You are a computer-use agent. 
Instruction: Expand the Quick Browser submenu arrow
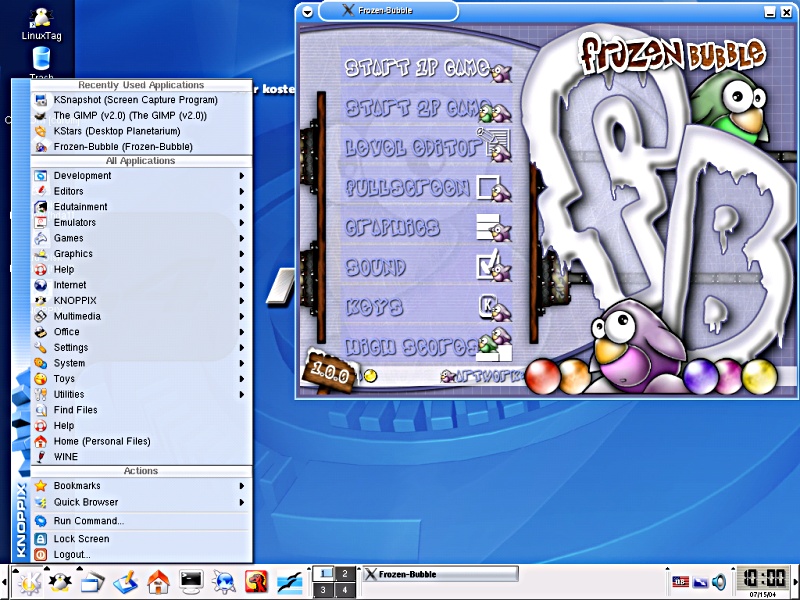coord(242,502)
